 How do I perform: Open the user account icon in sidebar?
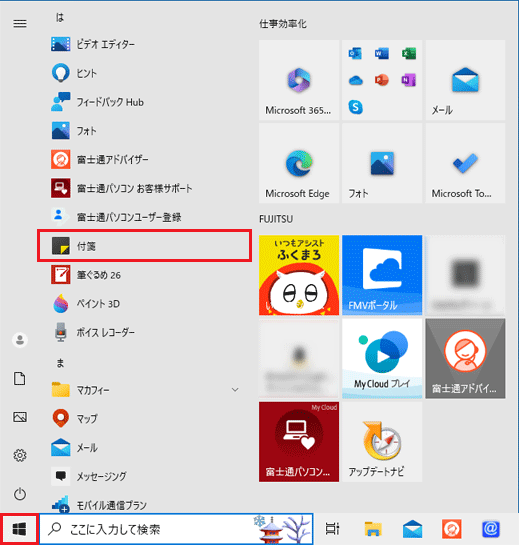click(20, 340)
